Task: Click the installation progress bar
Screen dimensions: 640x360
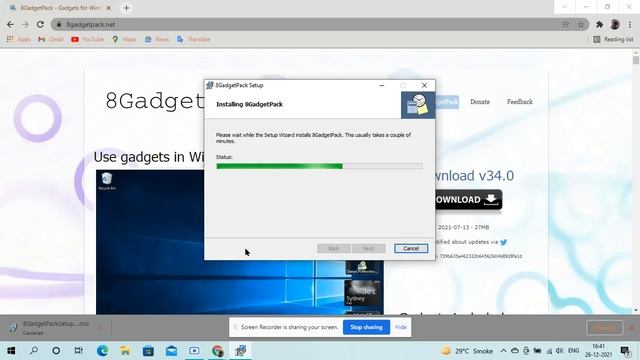Action: click(x=319, y=166)
